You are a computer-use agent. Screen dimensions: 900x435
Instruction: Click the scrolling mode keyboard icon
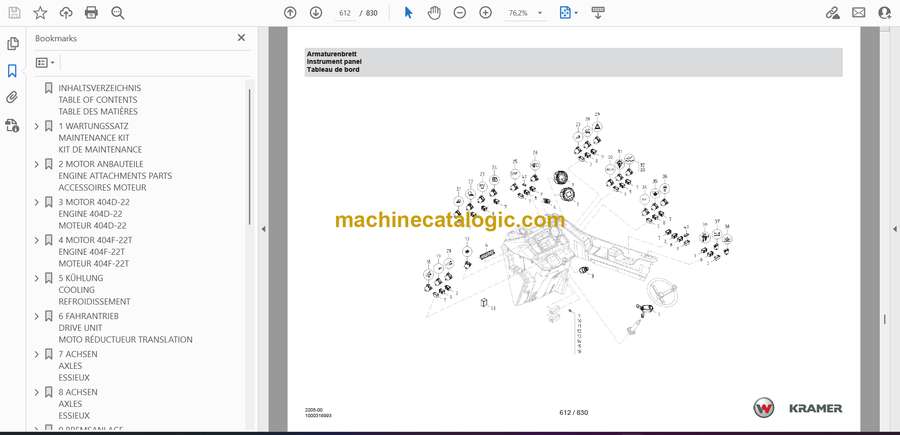click(598, 13)
